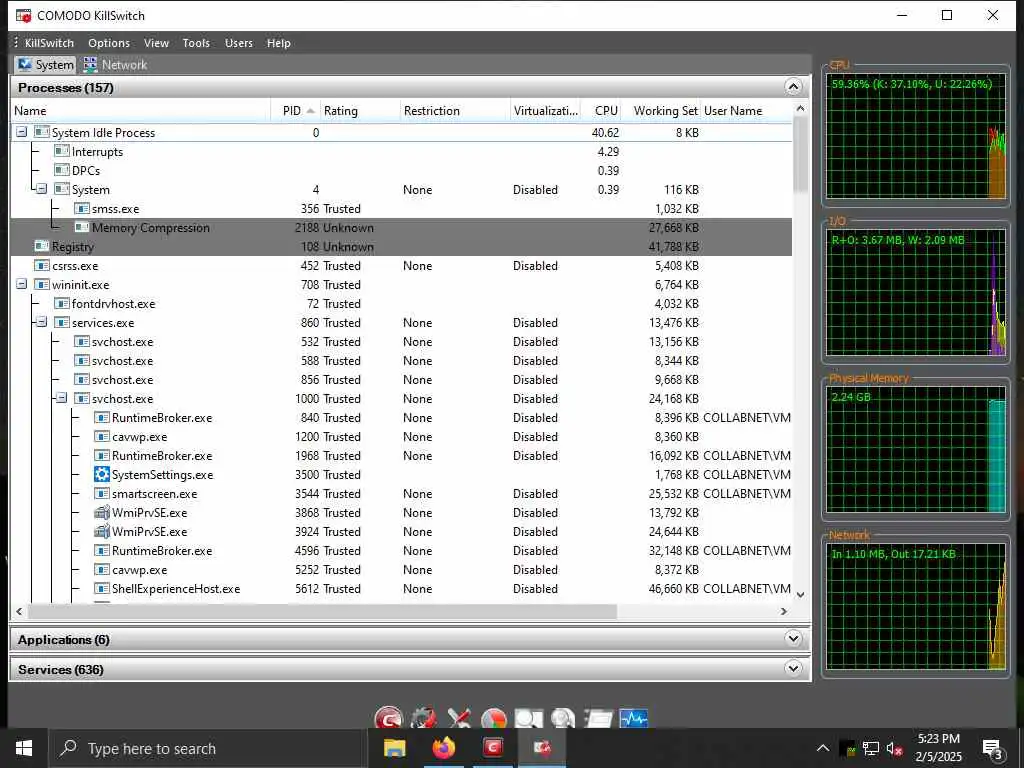Click the CPU usage graph

[916, 136]
